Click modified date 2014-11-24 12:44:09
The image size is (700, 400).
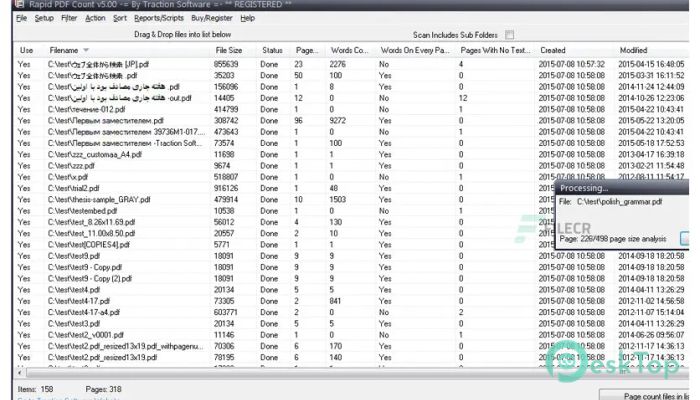651,87
